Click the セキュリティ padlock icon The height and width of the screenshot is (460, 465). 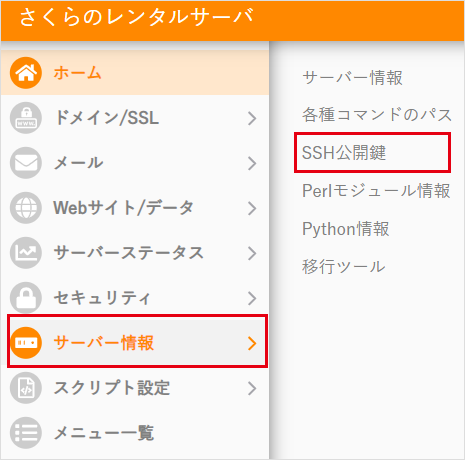tap(26, 298)
